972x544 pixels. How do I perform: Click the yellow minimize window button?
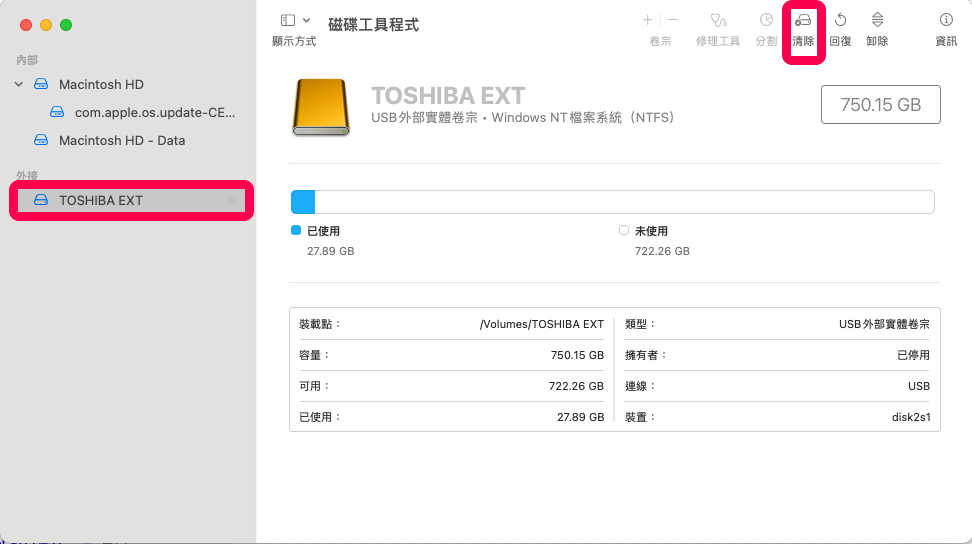[46, 25]
